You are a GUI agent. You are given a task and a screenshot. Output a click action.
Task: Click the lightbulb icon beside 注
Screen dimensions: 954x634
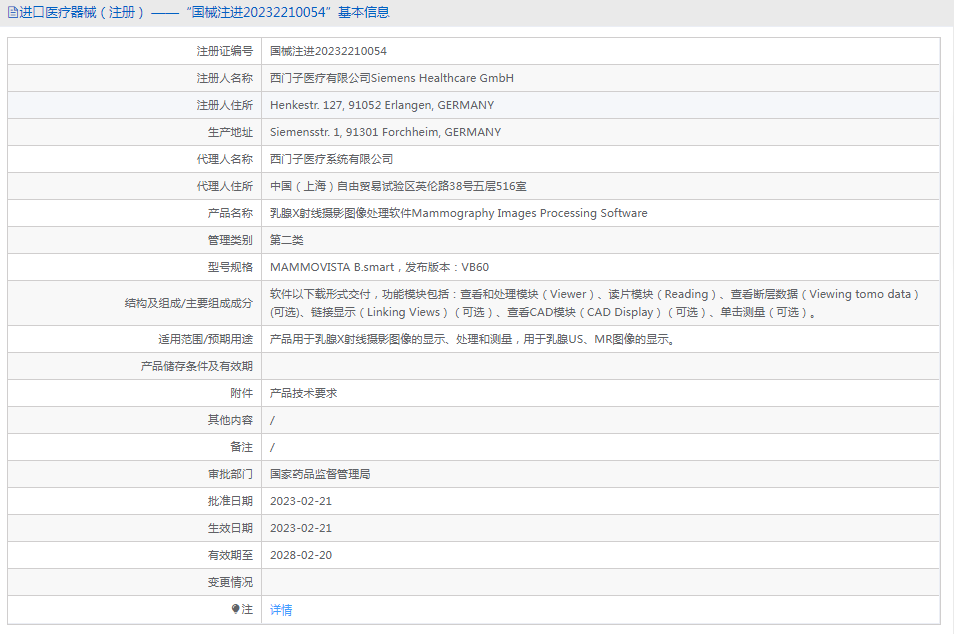235,609
